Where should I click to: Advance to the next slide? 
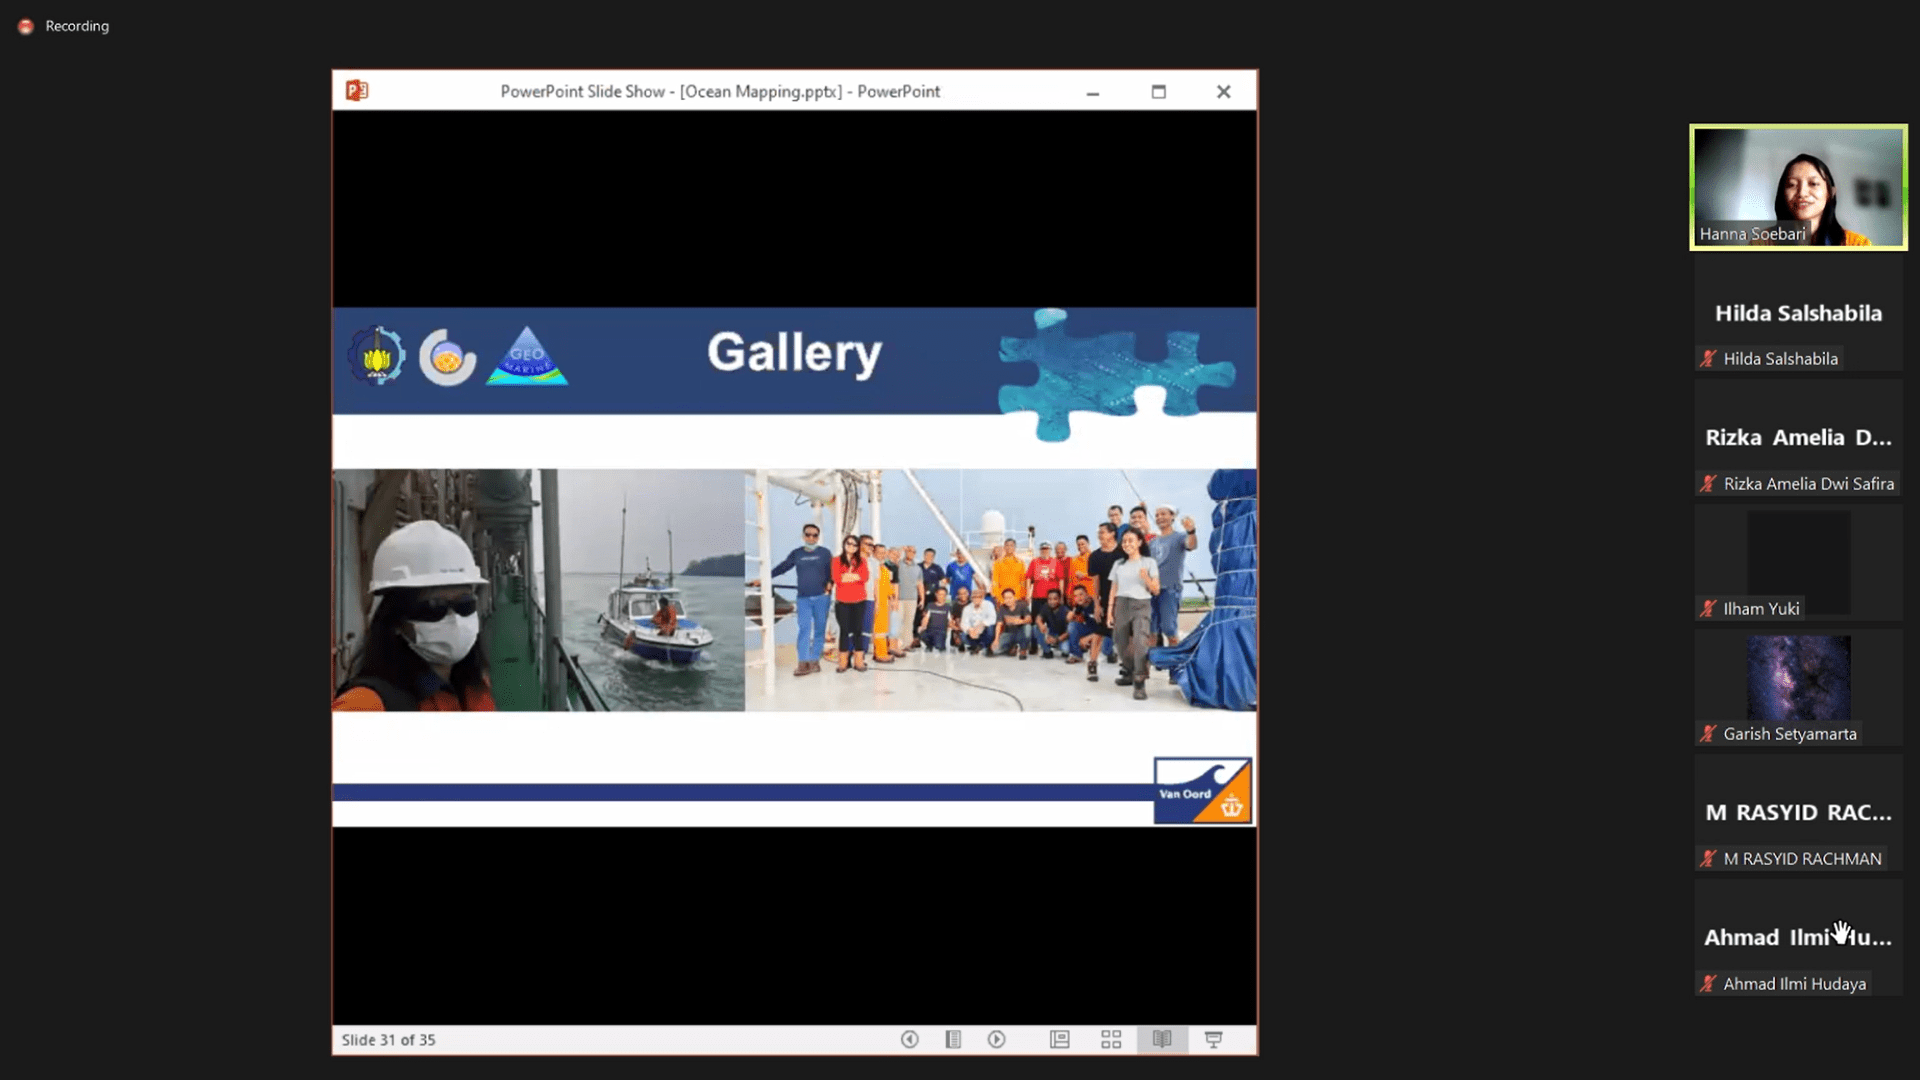point(996,1040)
